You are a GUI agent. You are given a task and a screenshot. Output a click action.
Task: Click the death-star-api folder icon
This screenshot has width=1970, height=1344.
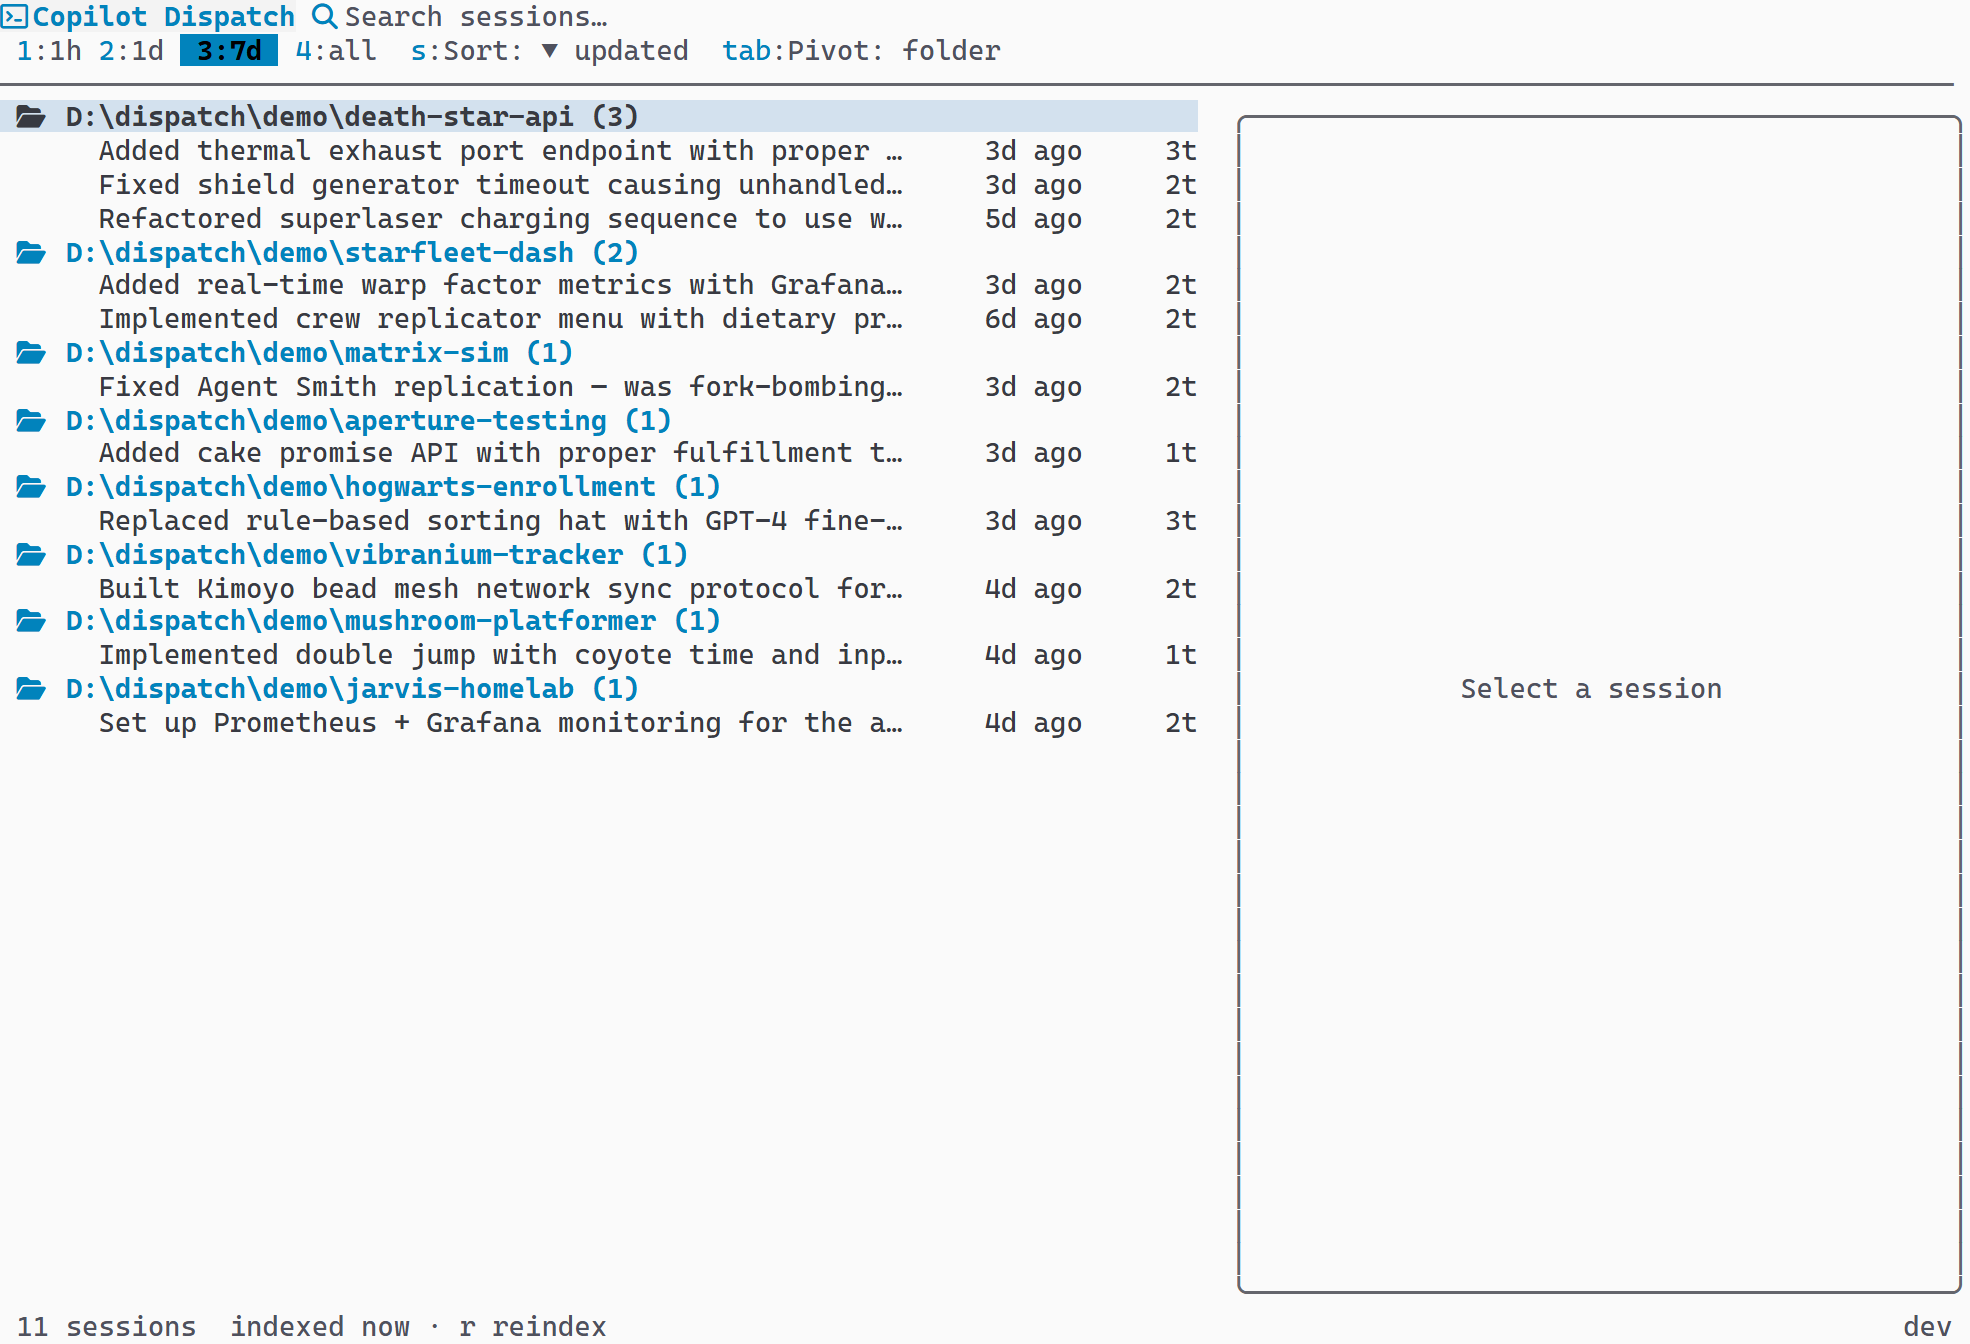31,116
